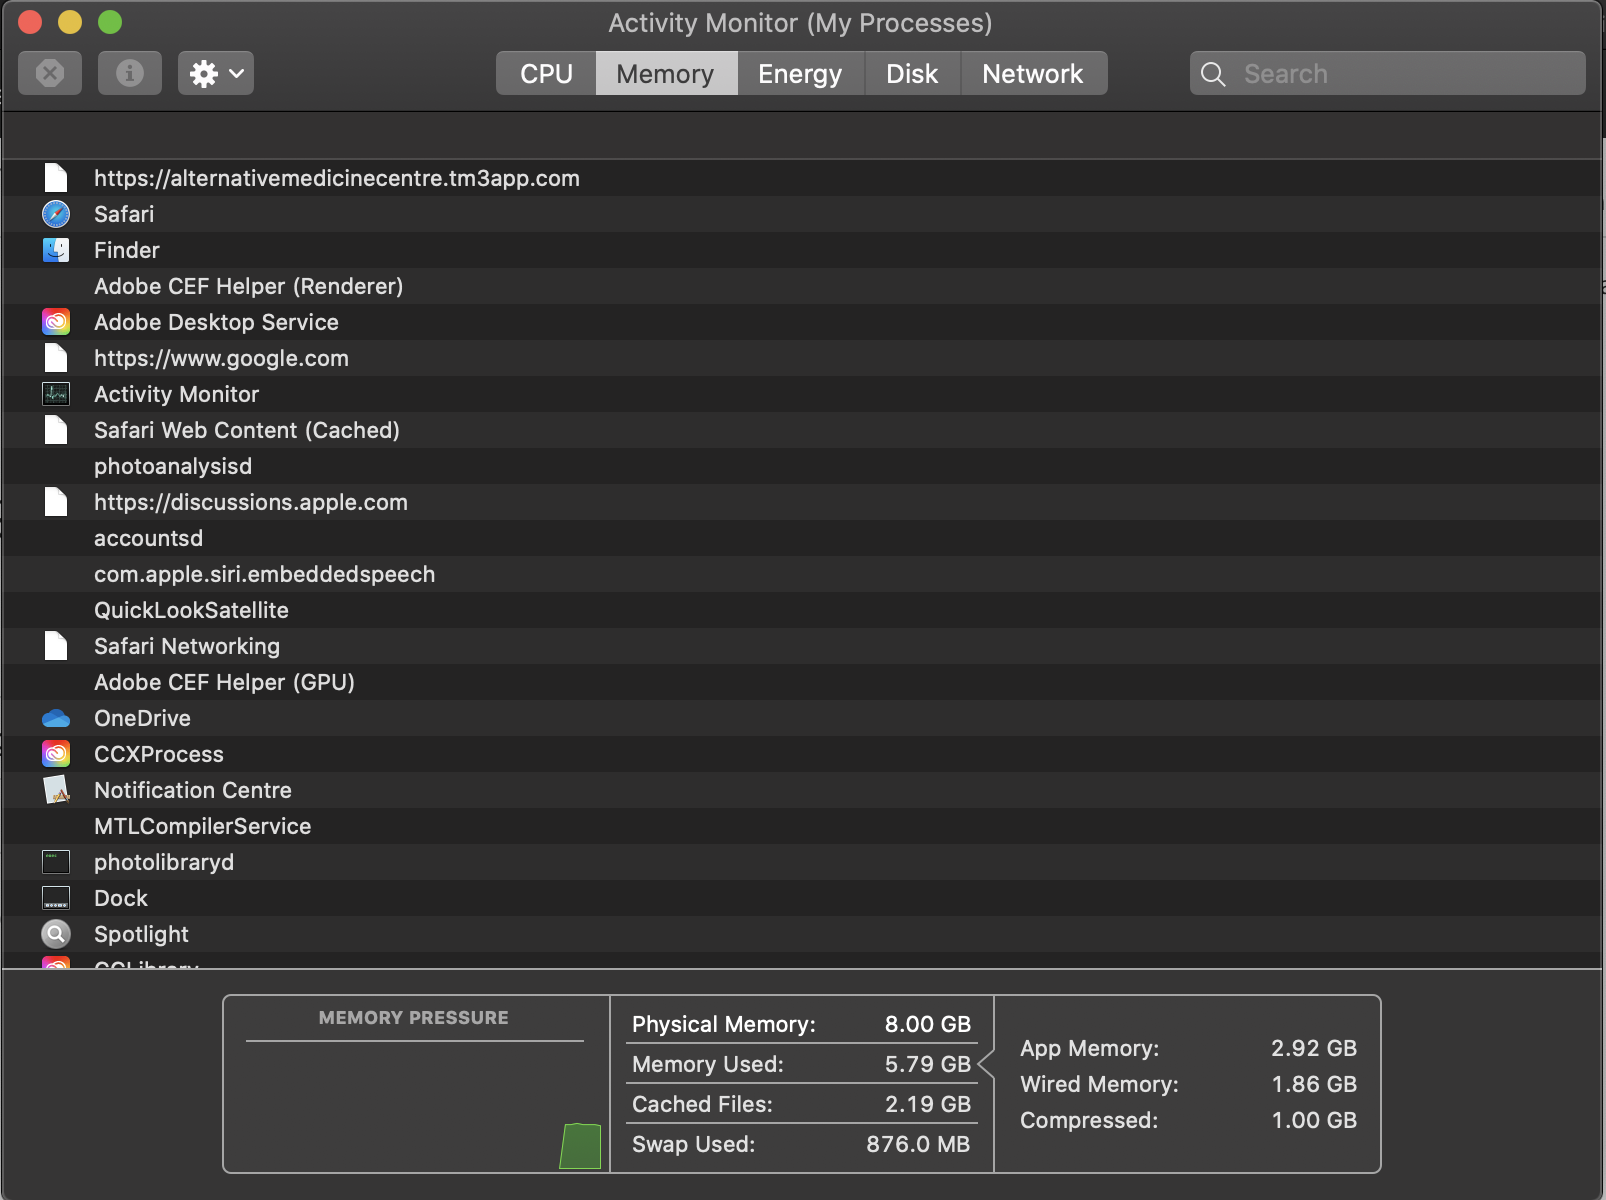
Task: Select Adobe CEF Helper (GPU) process
Action: click(x=225, y=682)
